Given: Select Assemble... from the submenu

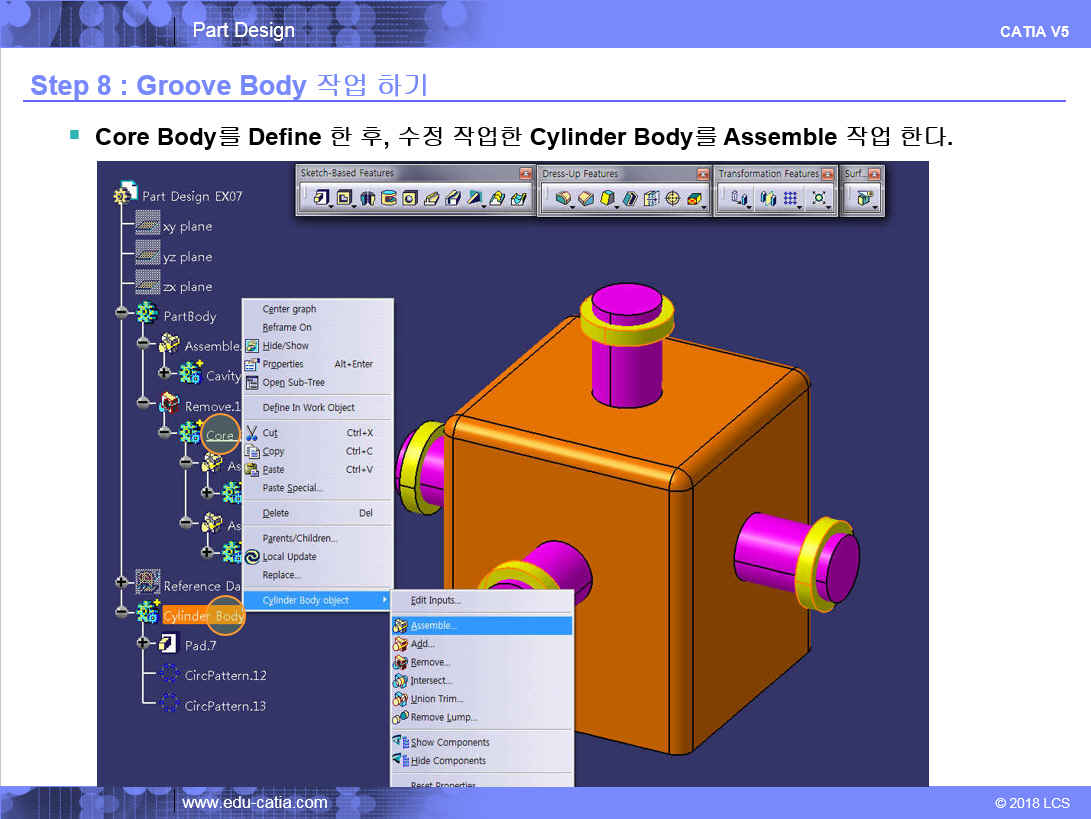Looking at the screenshot, I should click(x=433, y=625).
